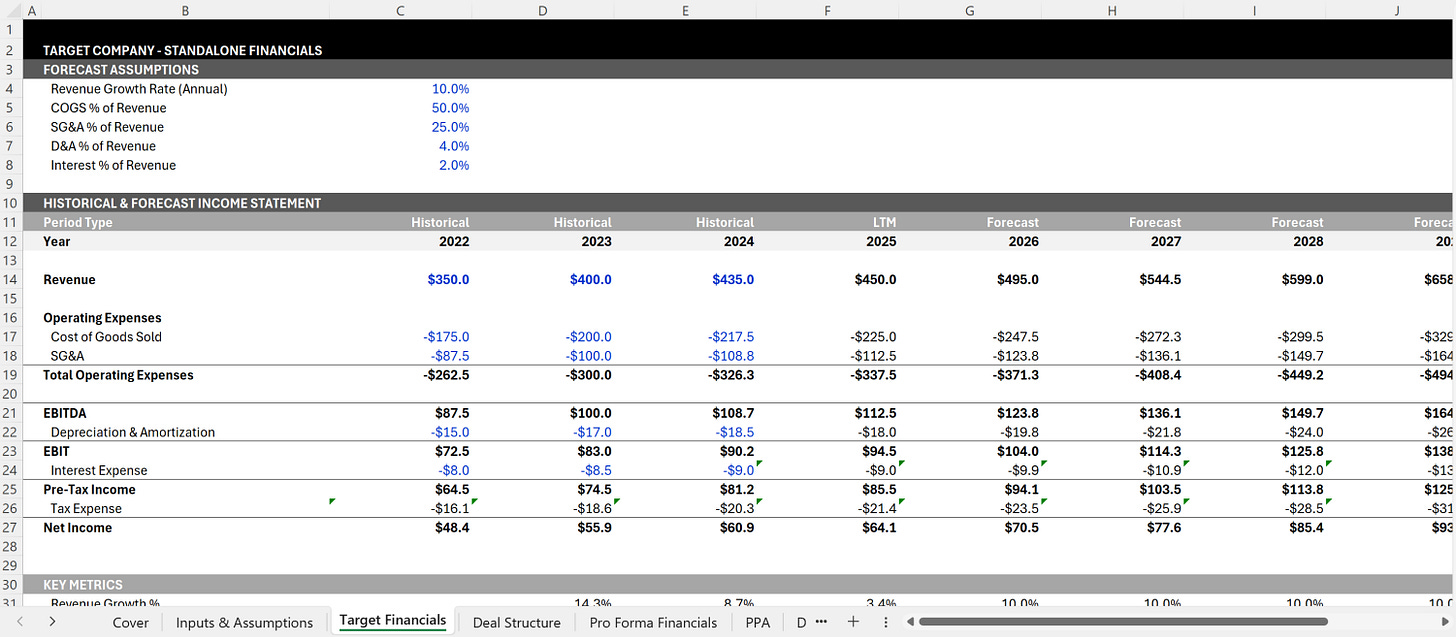Click the horizontal scrollbar left arrow
Image resolution: width=1456 pixels, height=637 pixels.
pyautogui.click(x=908, y=622)
